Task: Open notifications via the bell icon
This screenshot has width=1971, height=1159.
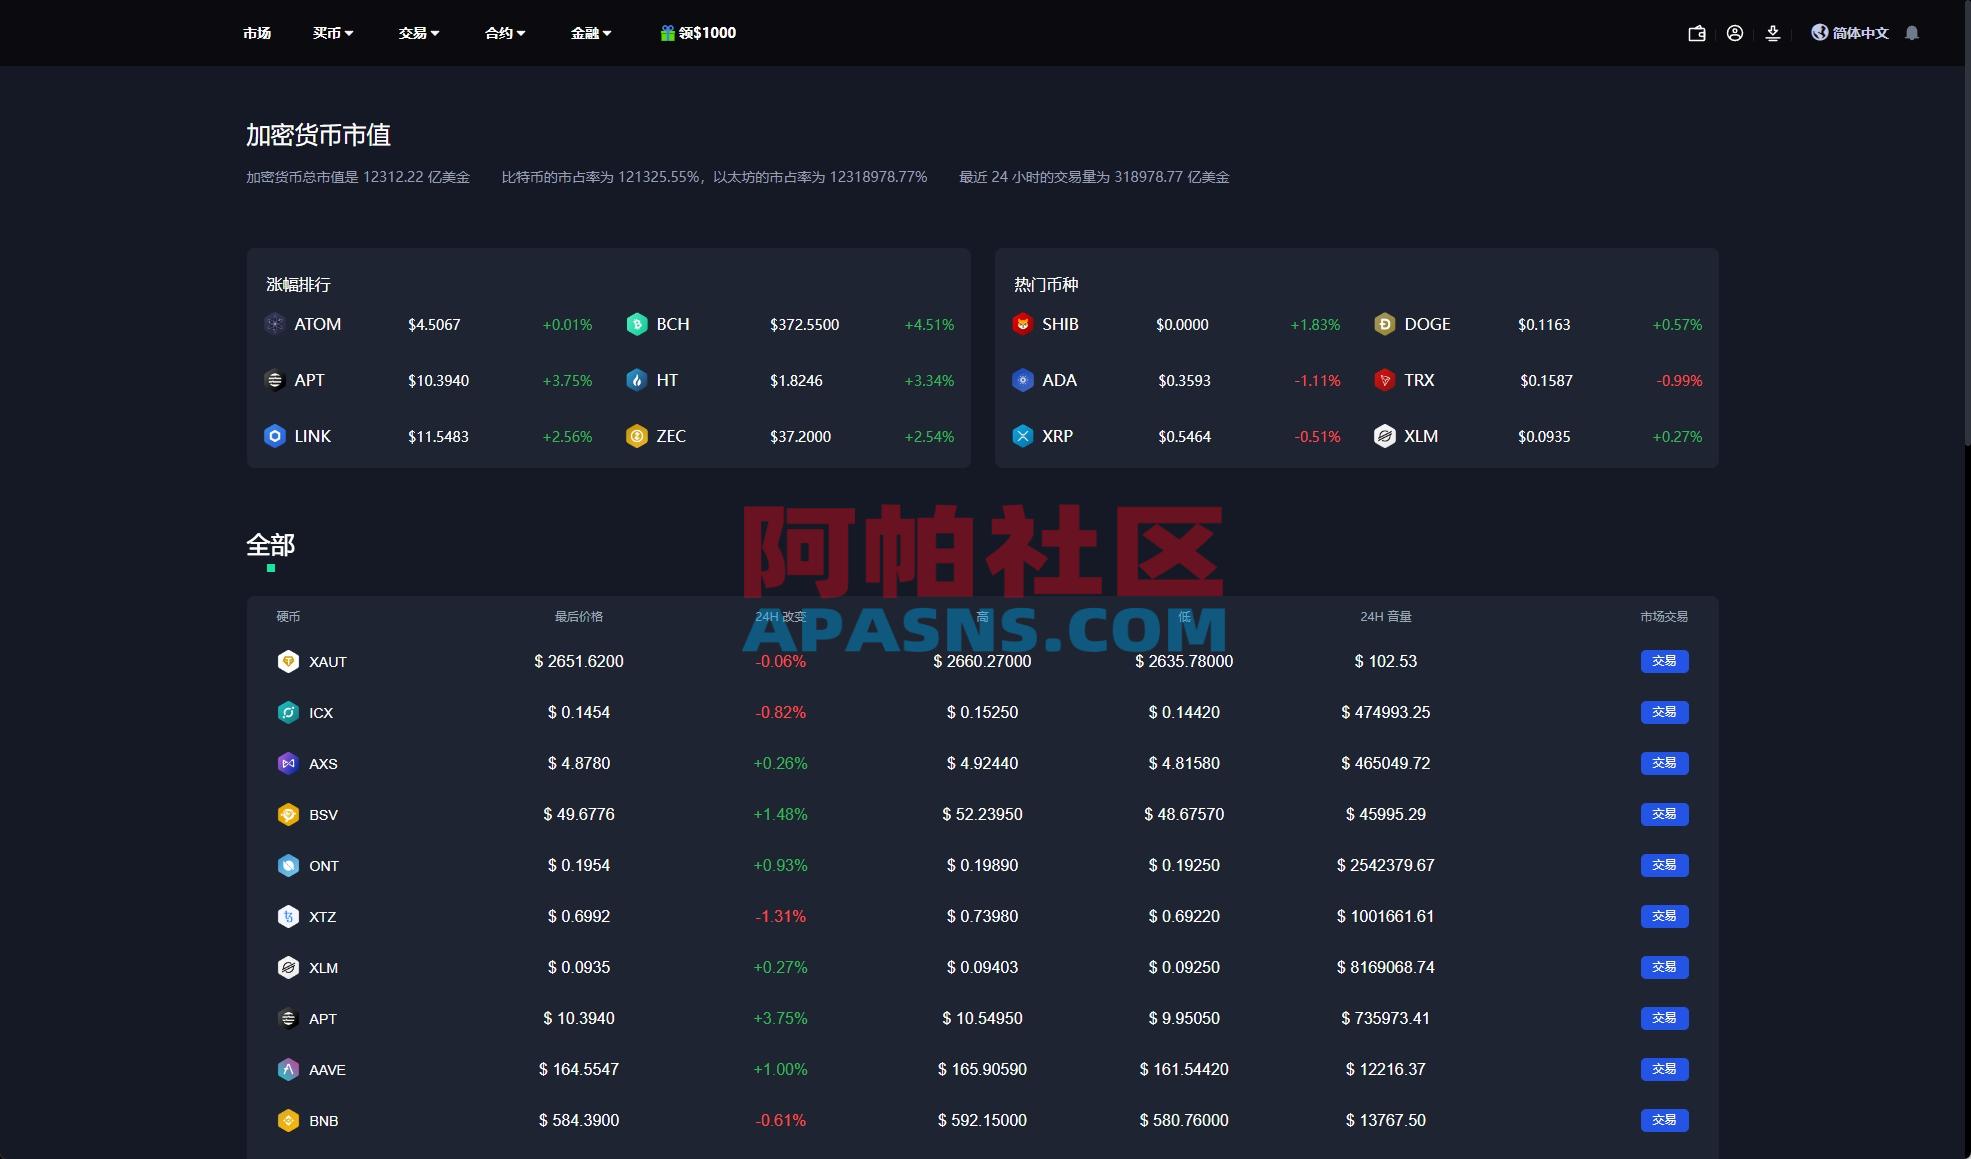Action: coord(1910,33)
